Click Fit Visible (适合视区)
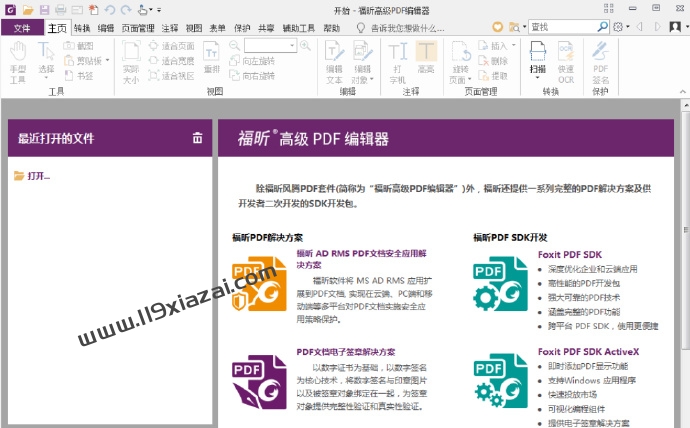Viewport: 690px width, 428px height. click(x=171, y=76)
